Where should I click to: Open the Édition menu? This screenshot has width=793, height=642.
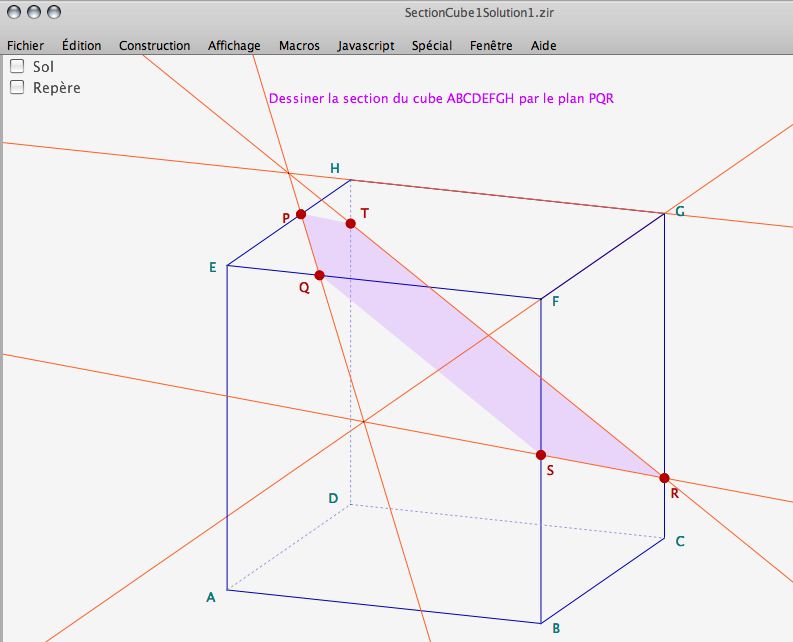[x=81, y=45]
